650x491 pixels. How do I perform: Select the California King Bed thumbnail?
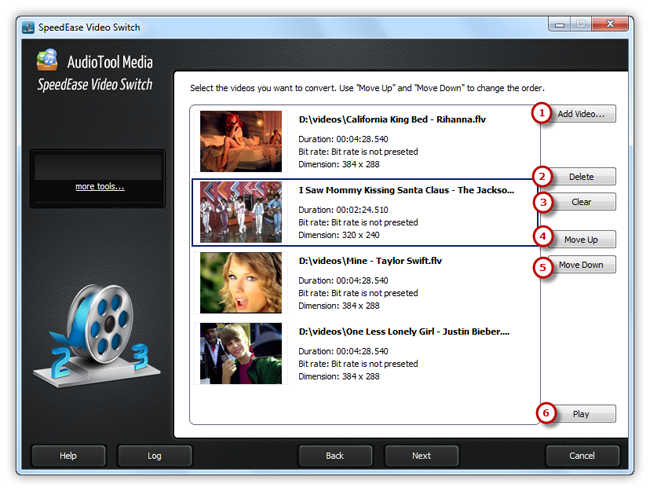click(241, 141)
